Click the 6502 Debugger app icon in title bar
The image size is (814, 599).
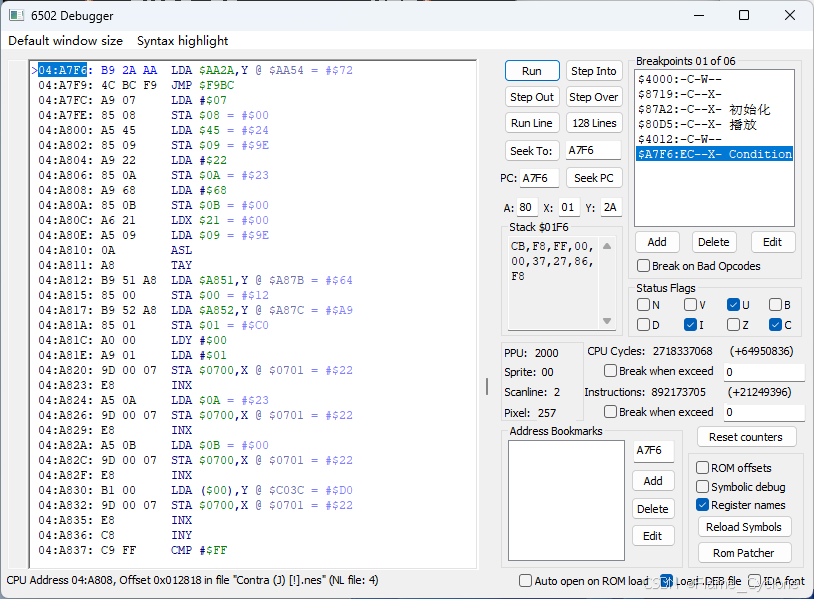click(x=16, y=16)
